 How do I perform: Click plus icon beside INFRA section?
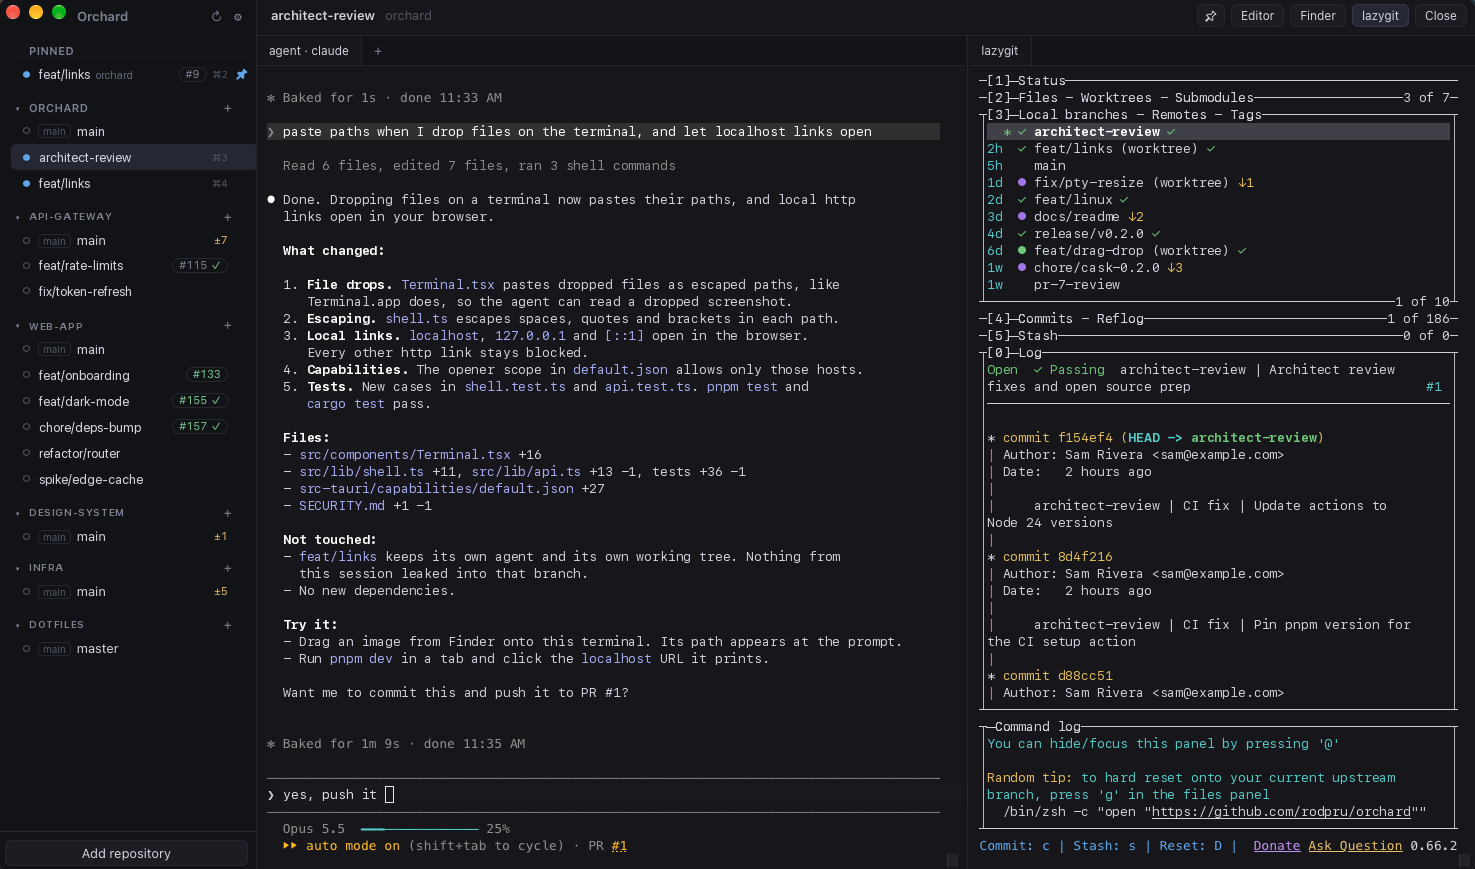point(228,568)
